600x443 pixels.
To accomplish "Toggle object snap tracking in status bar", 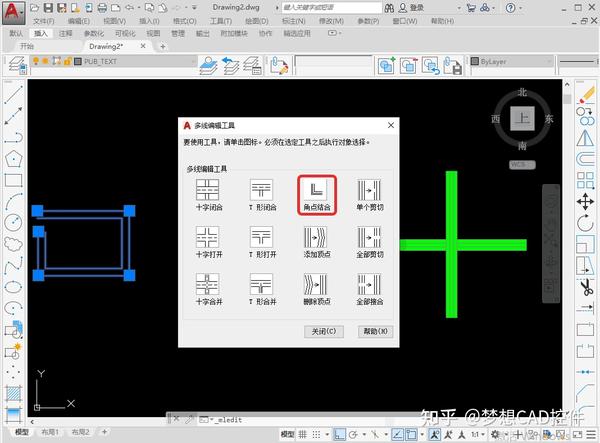I will pyautogui.click(x=398, y=434).
